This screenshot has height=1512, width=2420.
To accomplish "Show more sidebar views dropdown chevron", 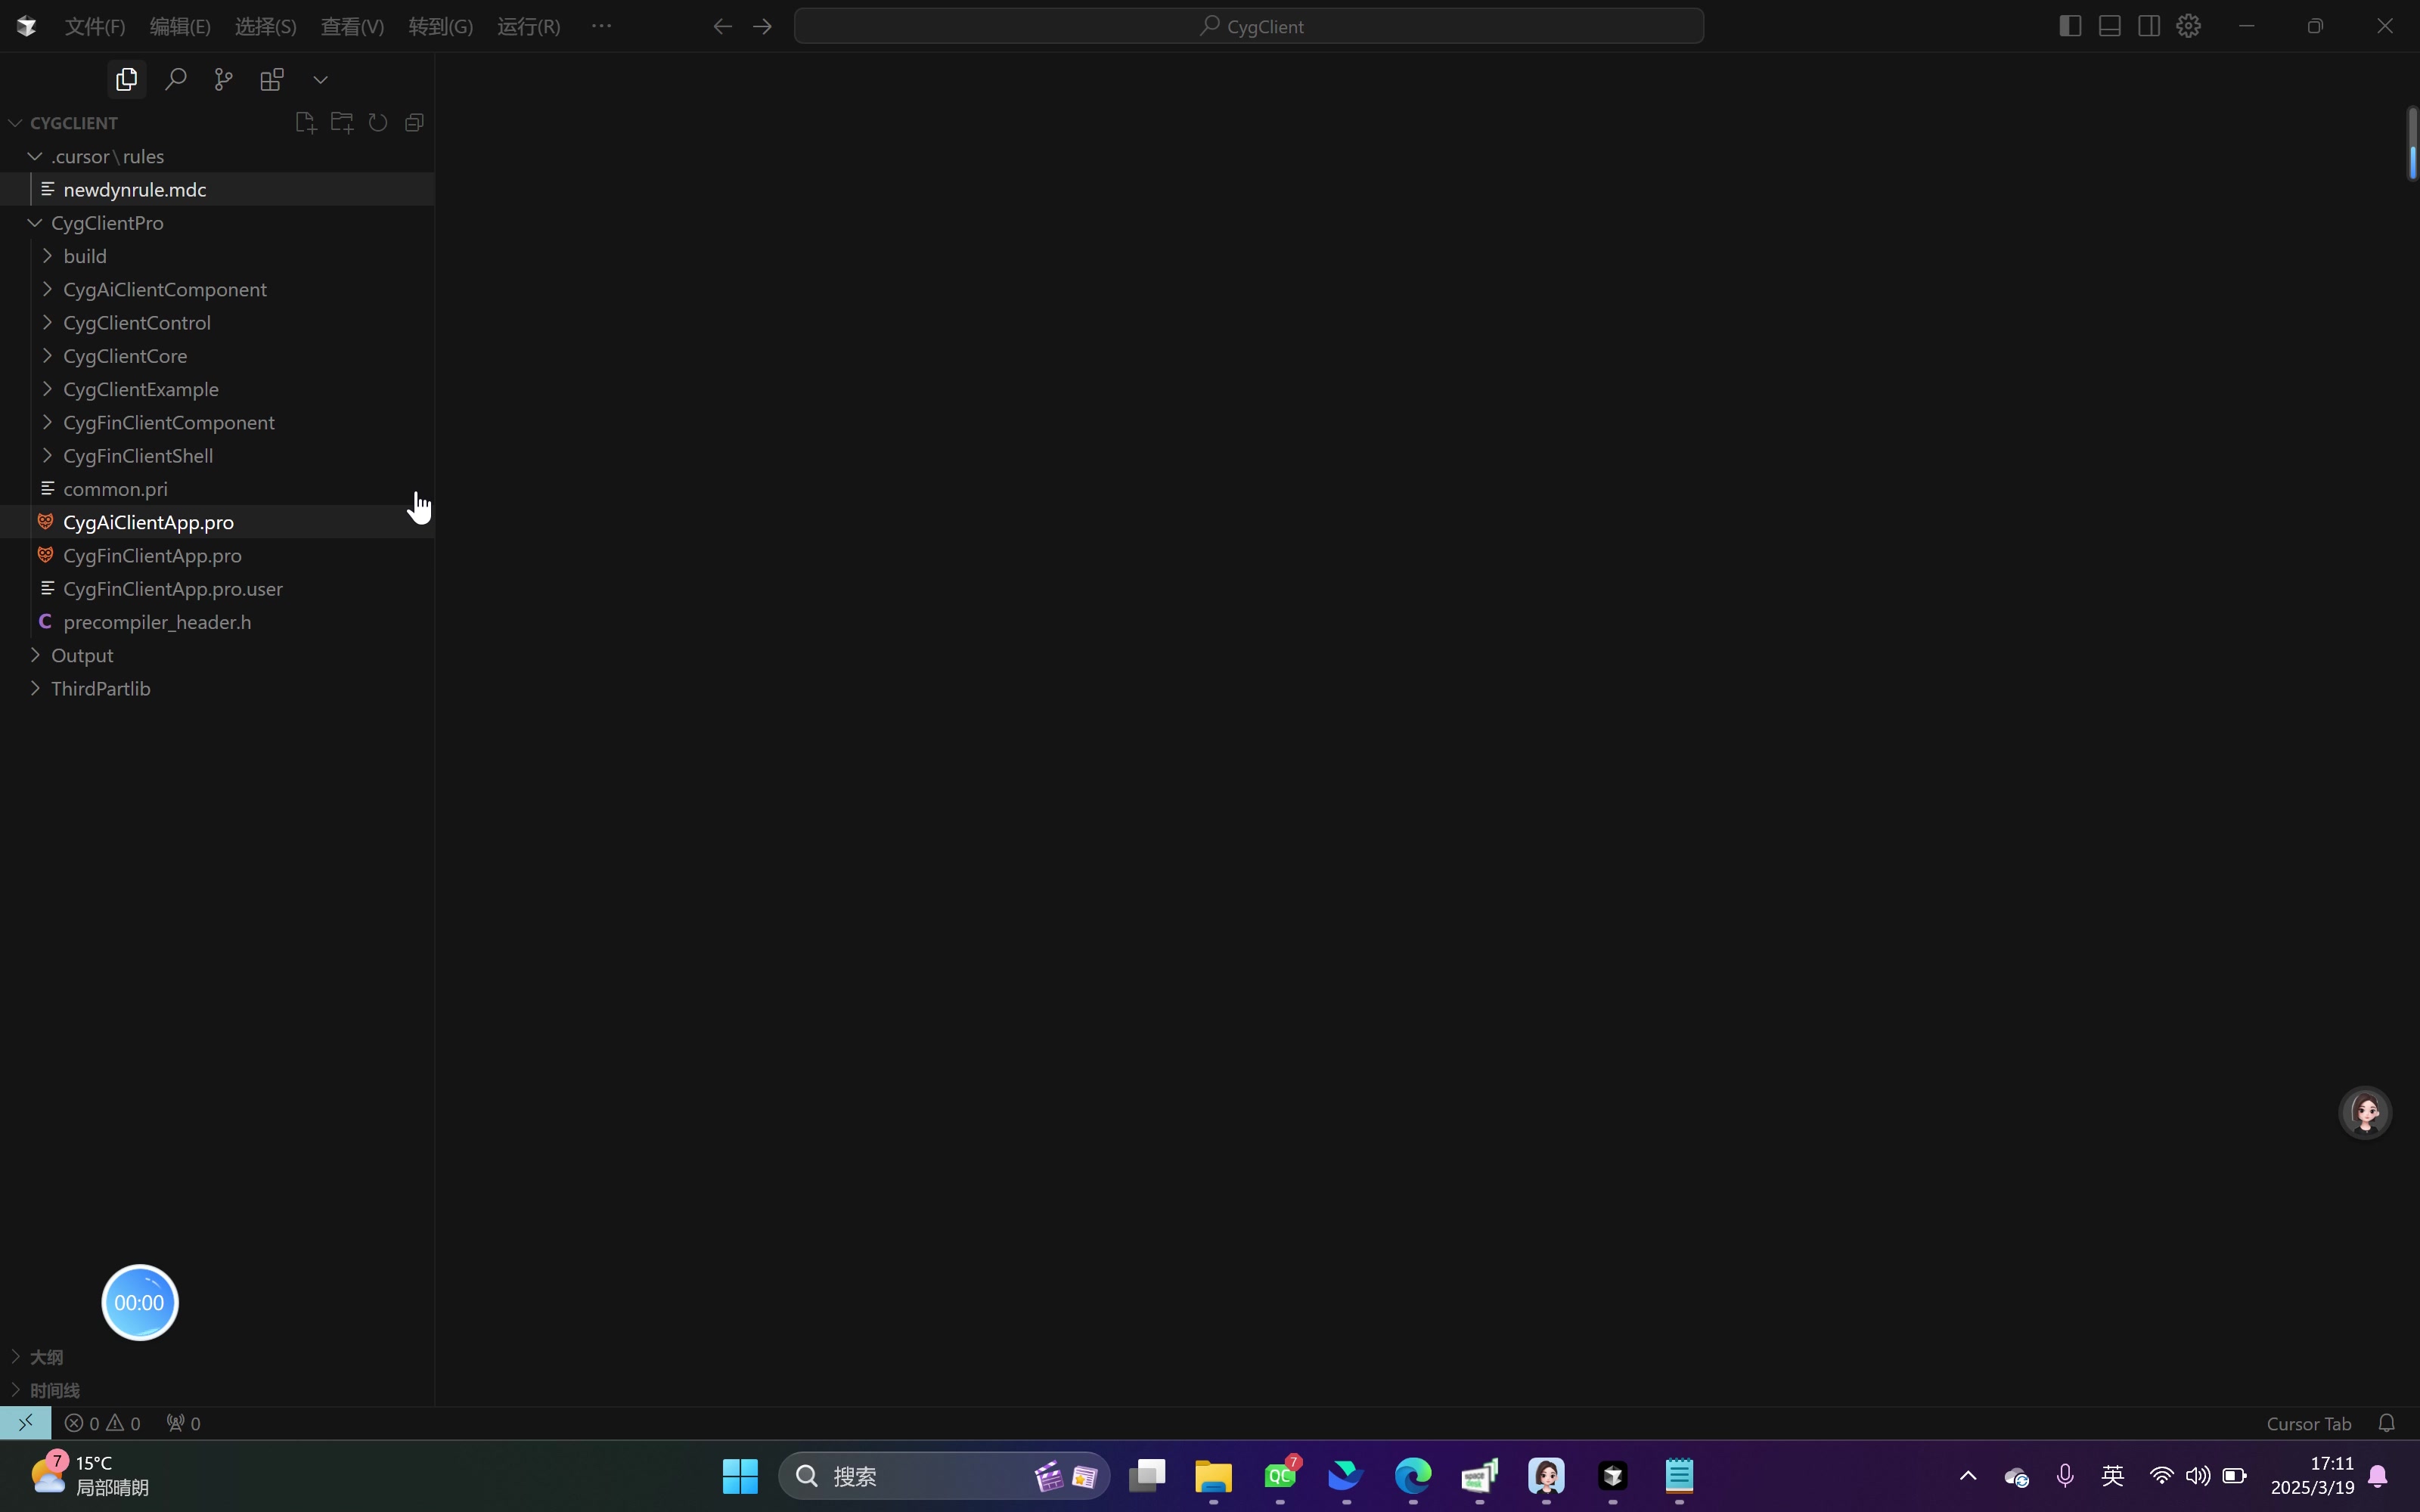I will (x=320, y=79).
